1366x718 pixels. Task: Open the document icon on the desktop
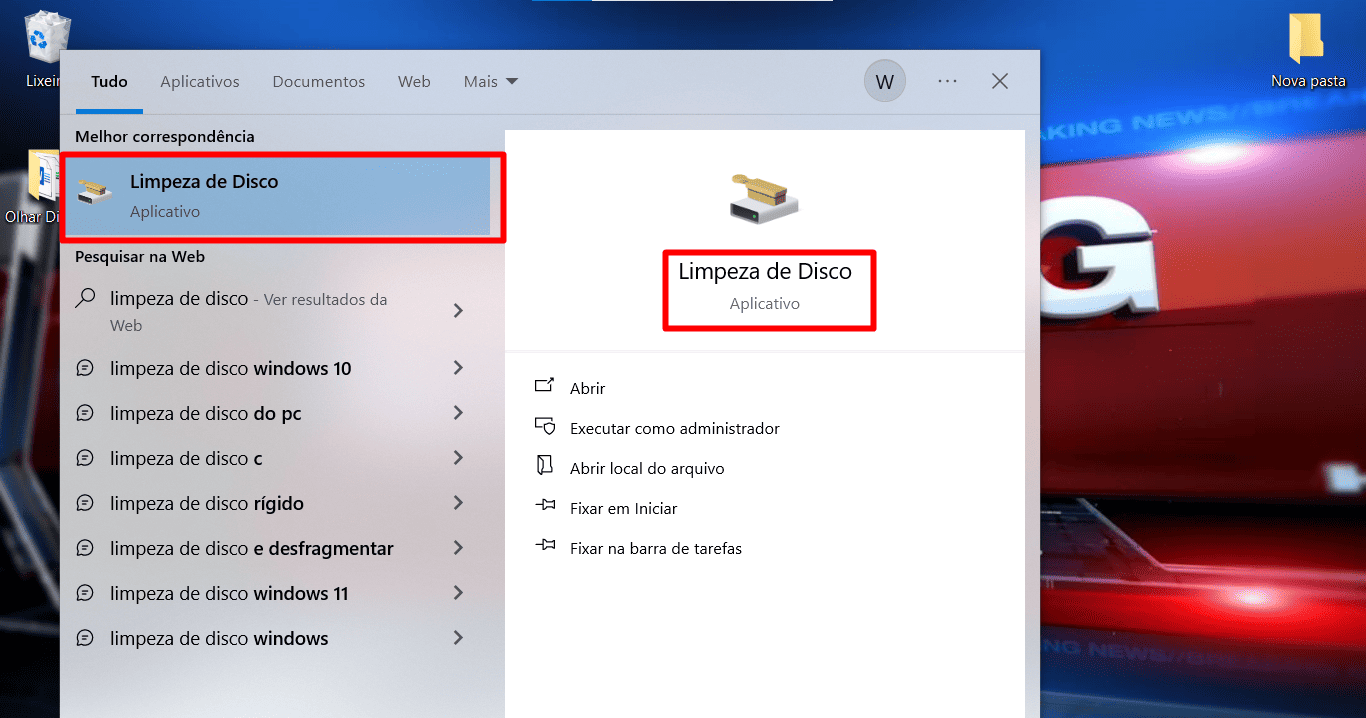(44, 180)
